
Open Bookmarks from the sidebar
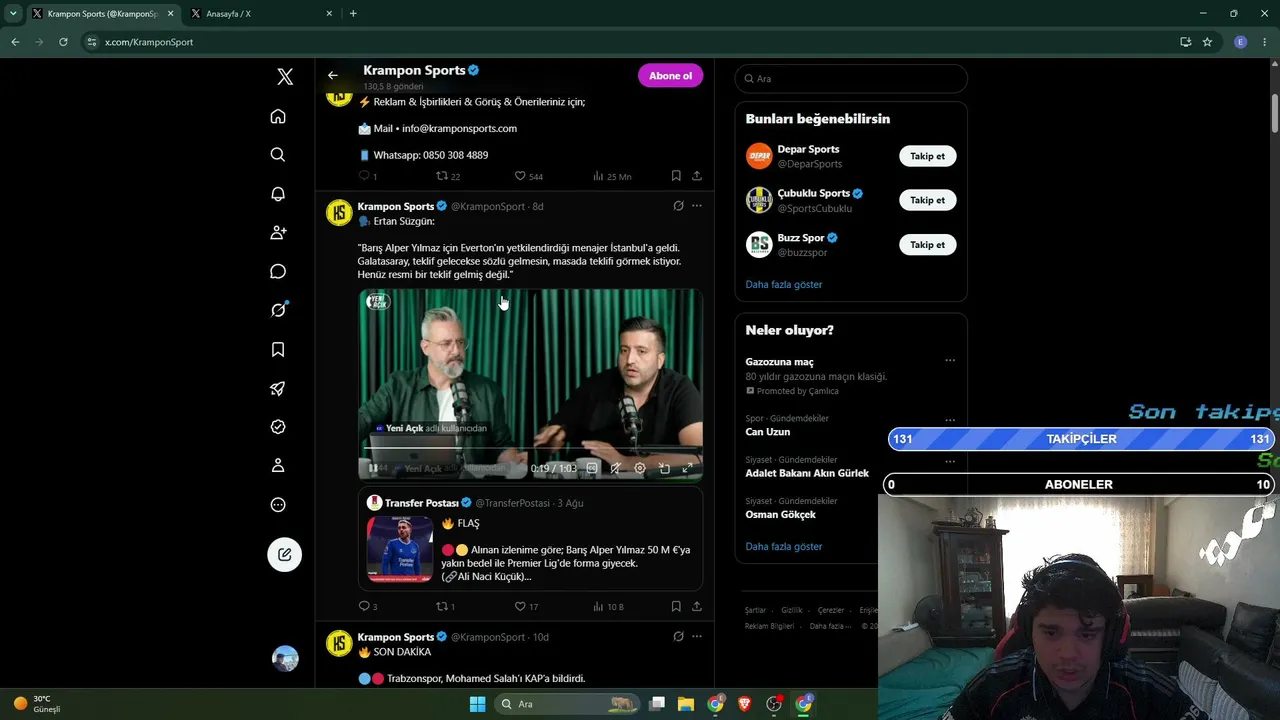pos(278,349)
